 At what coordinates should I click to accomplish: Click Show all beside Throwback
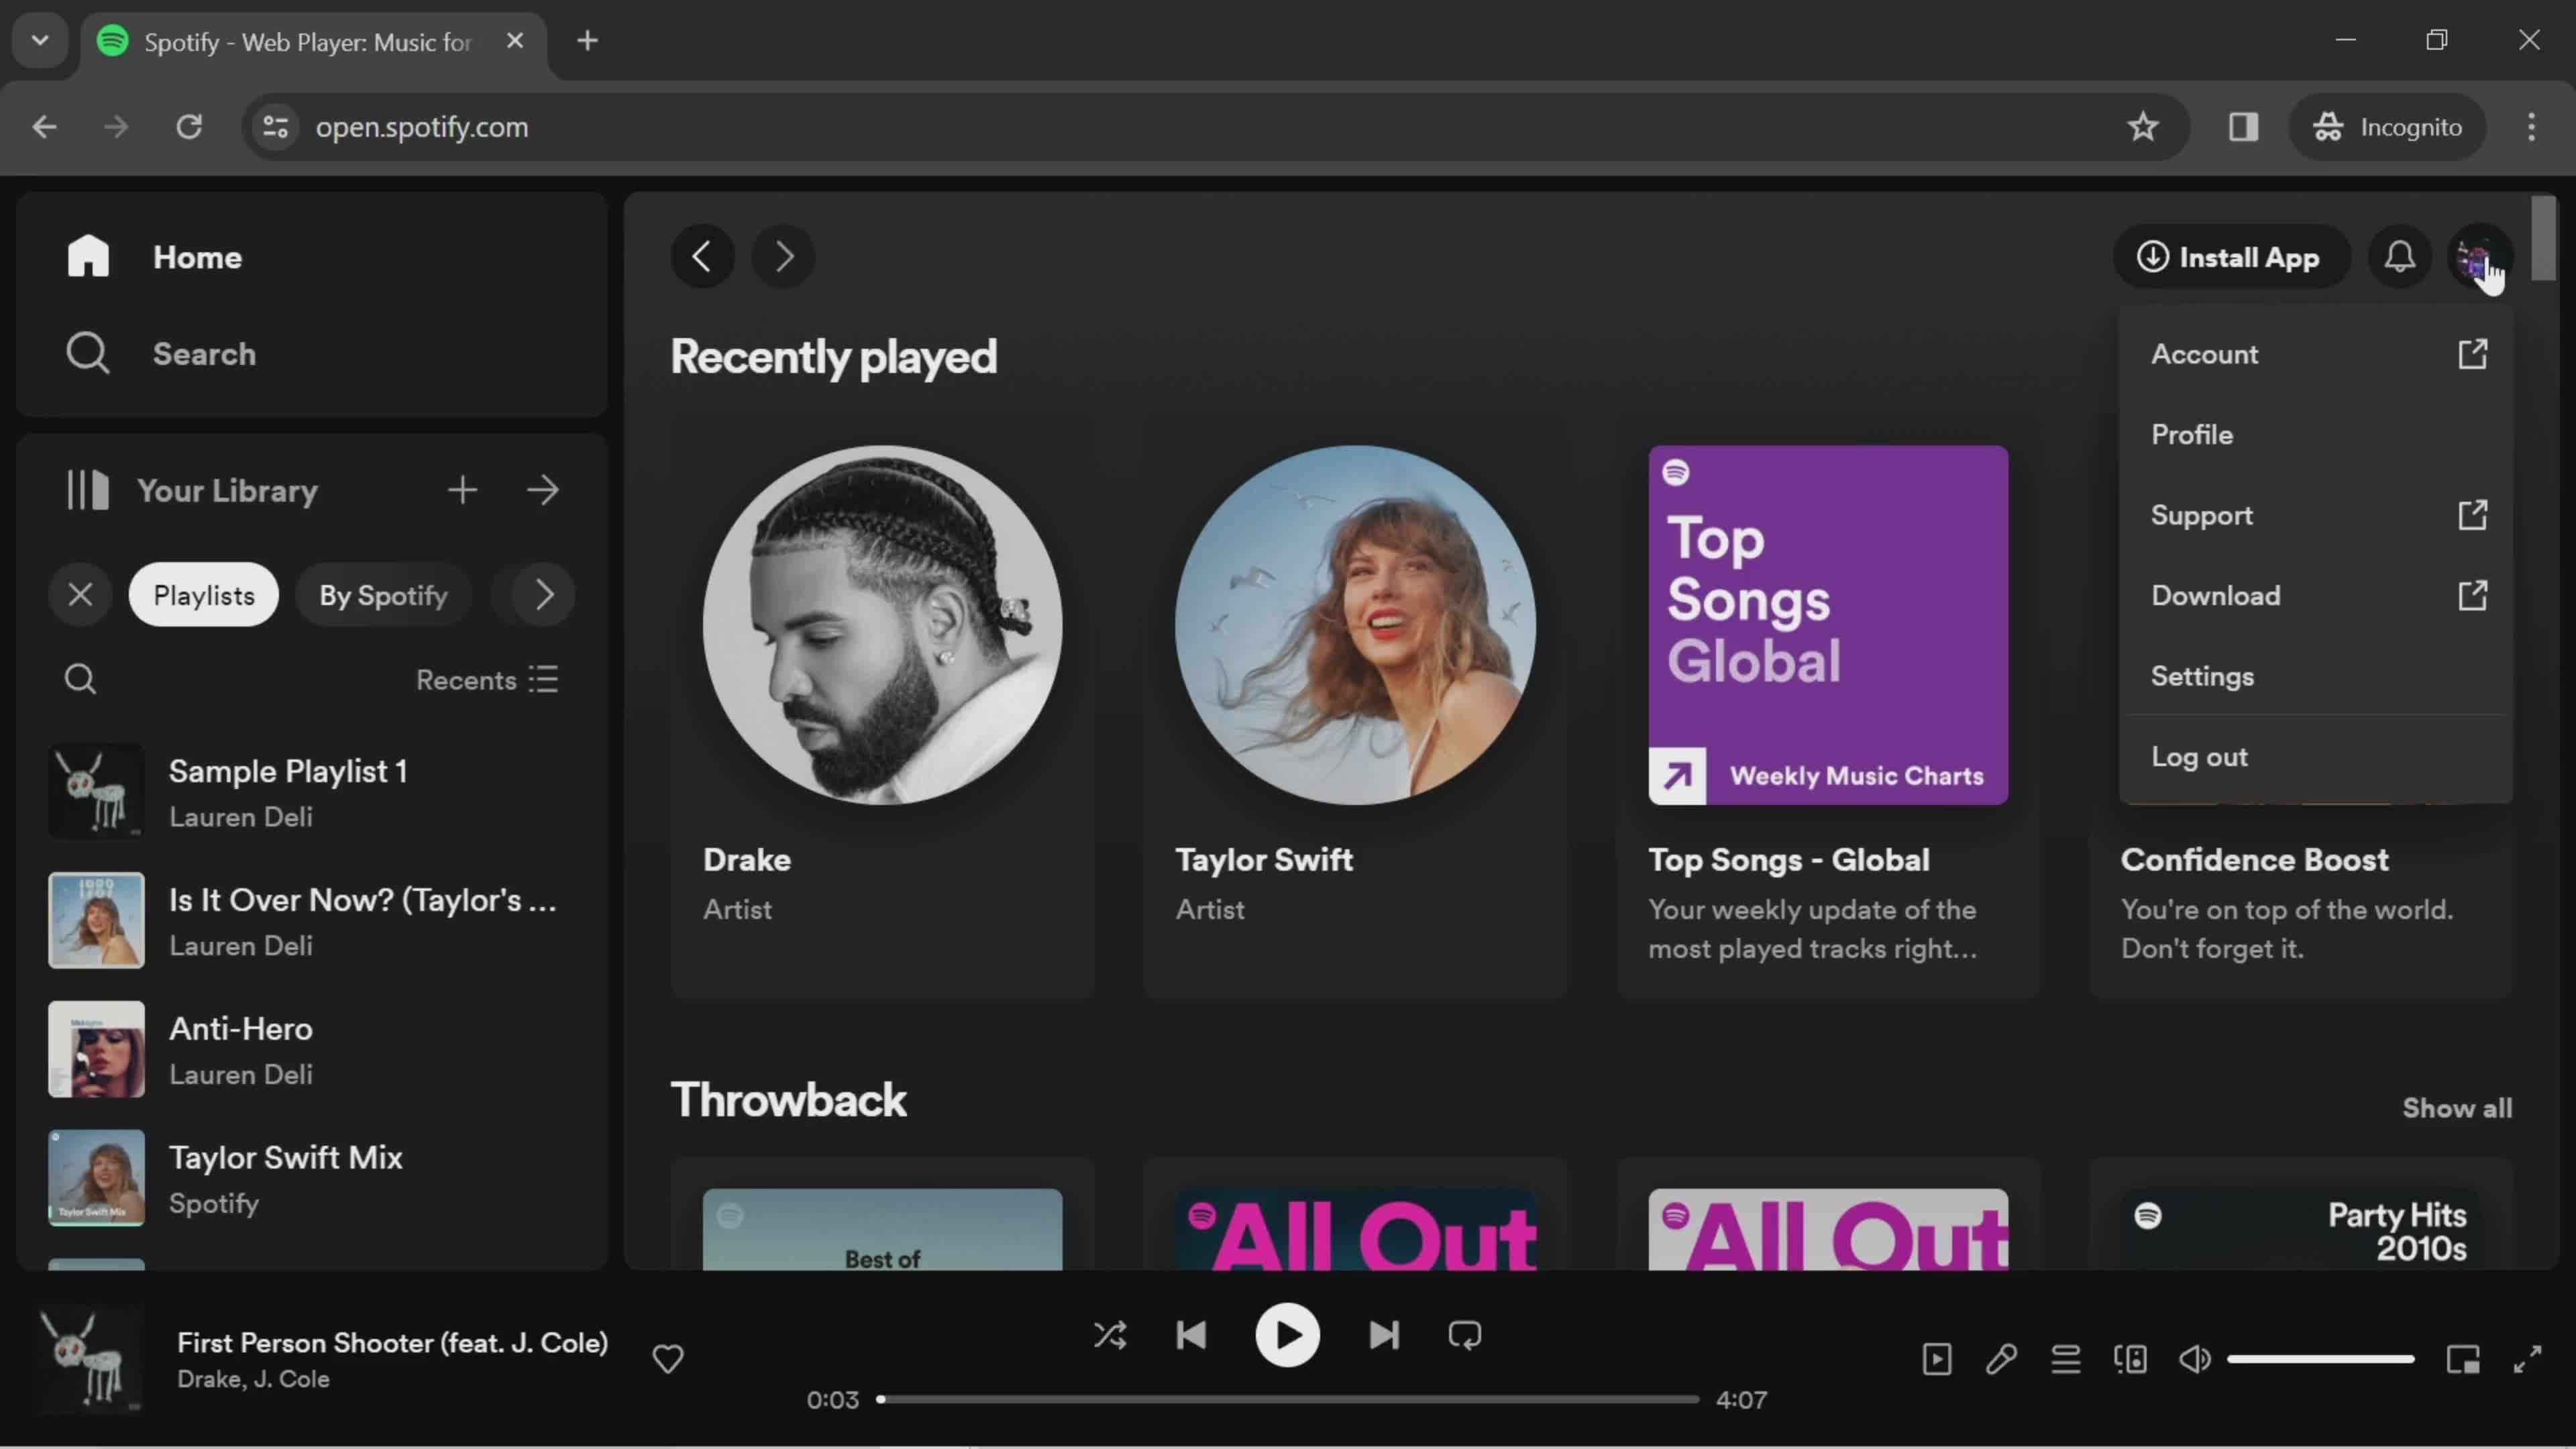tap(2456, 1108)
